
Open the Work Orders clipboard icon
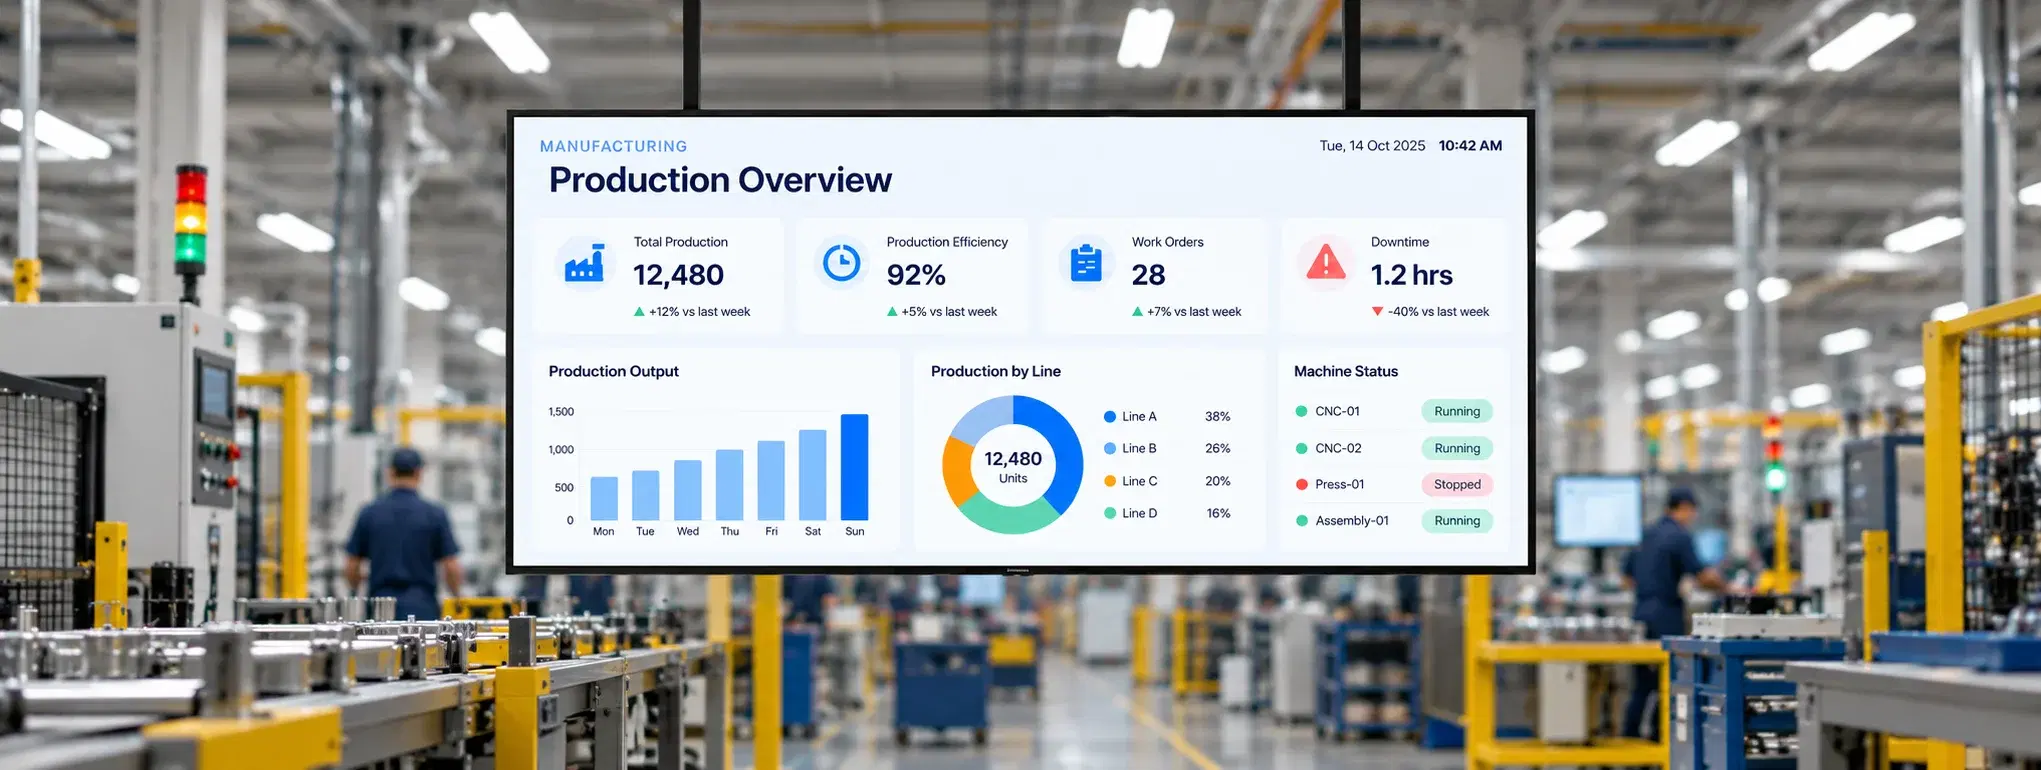[1086, 263]
